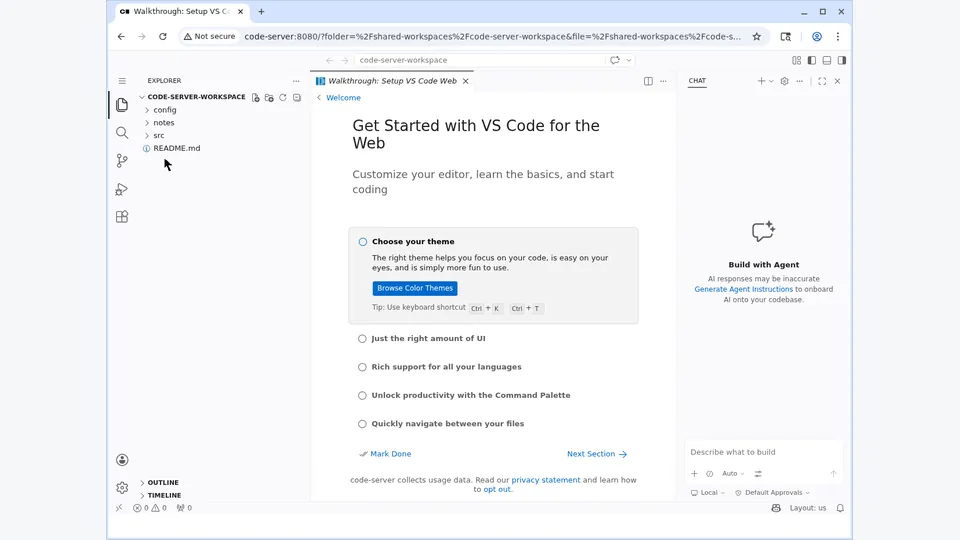Screen dimensions: 960x540
Task: Open the Accounts menu icon
Action: [x=122, y=460]
